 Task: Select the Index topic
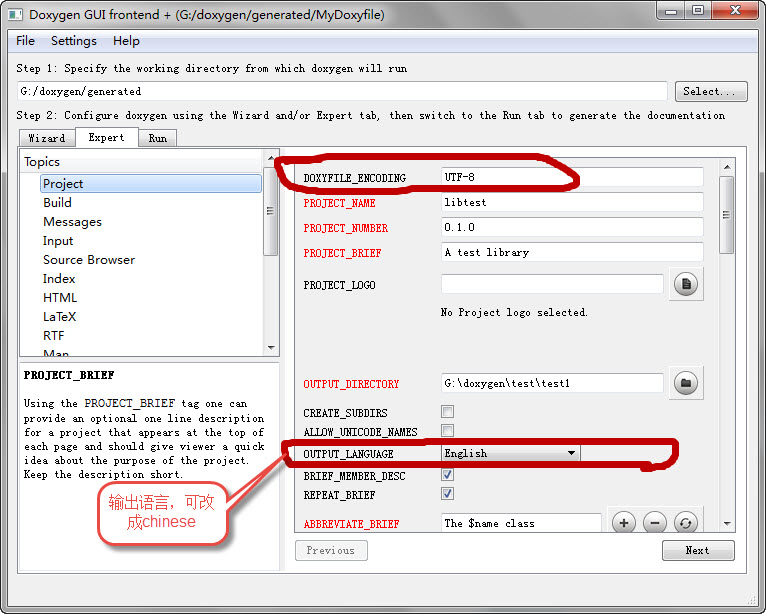coord(59,279)
